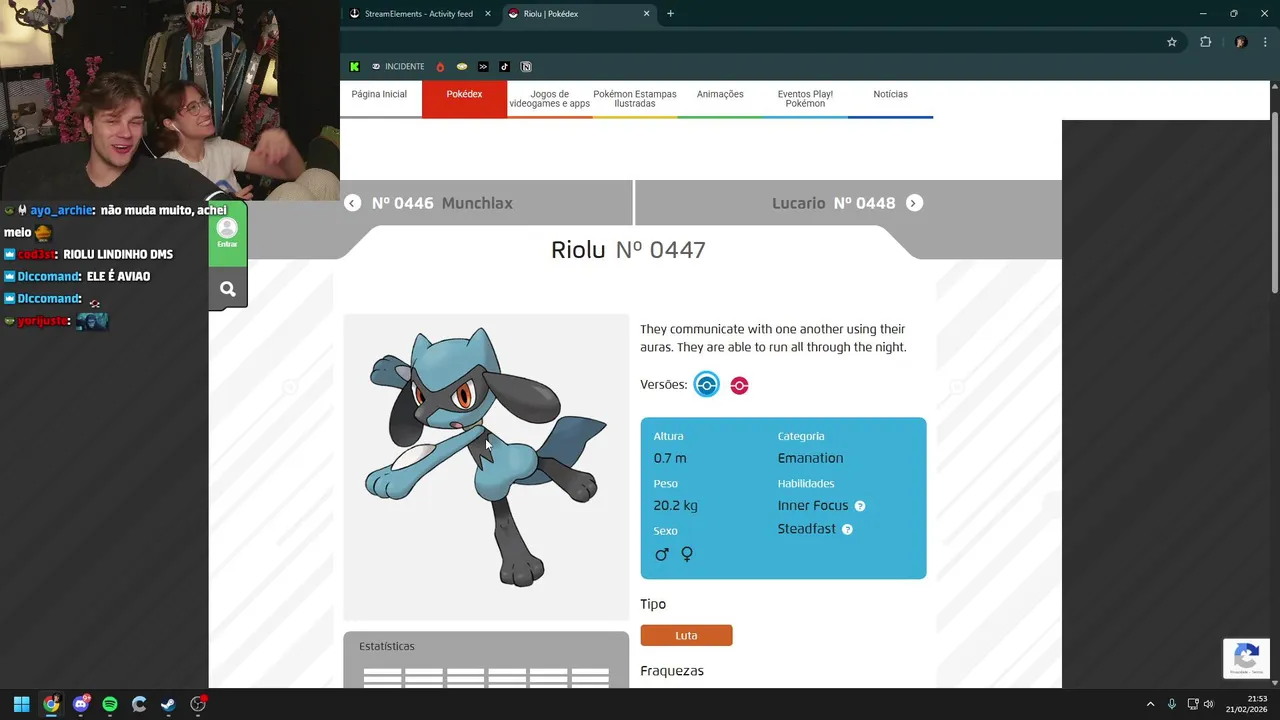Select the red Pokéball version
1280x720 pixels.
click(739, 386)
